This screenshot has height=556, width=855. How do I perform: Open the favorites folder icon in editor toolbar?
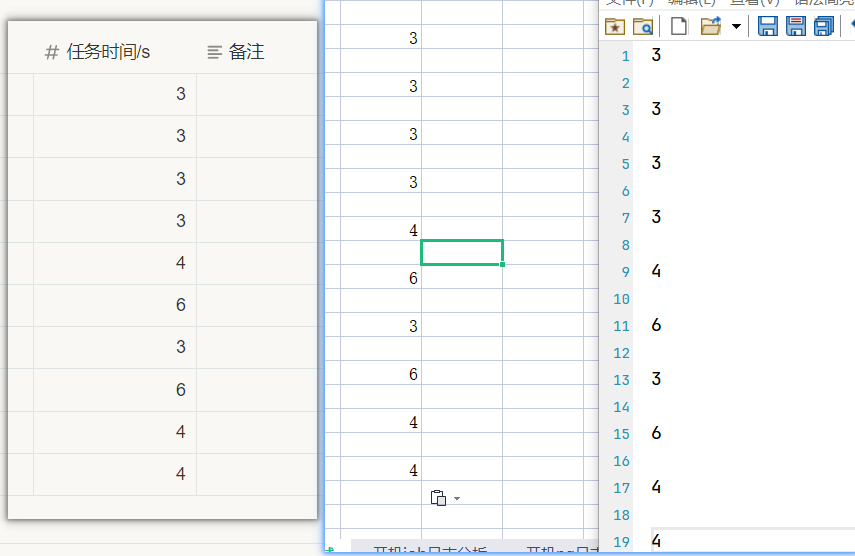(x=615, y=26)
